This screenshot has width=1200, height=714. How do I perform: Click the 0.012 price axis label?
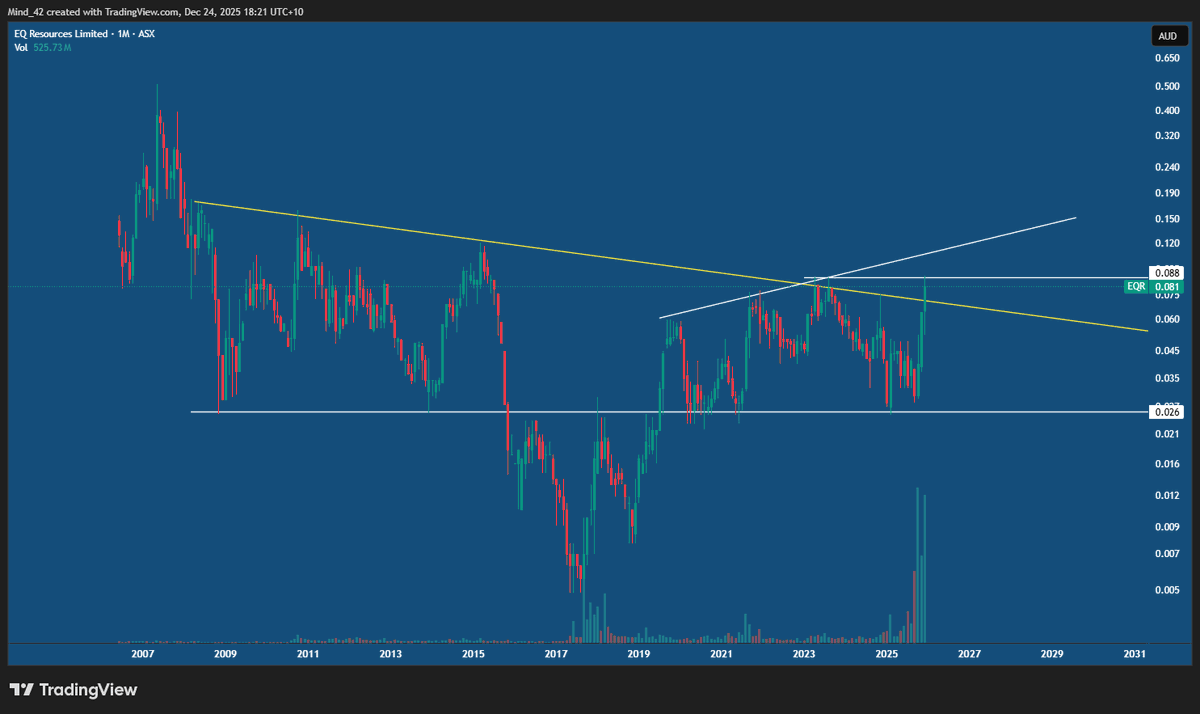click(1166, 496)
